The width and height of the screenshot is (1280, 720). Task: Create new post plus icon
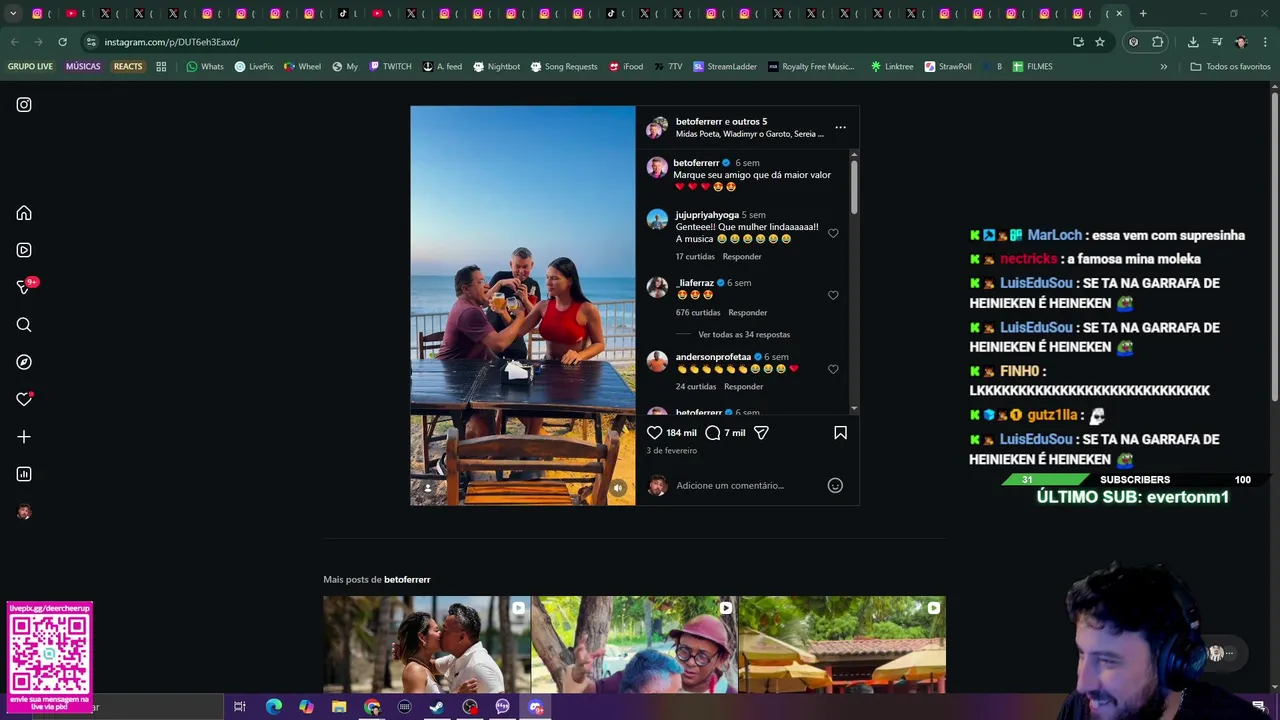[x=24, y=437]
